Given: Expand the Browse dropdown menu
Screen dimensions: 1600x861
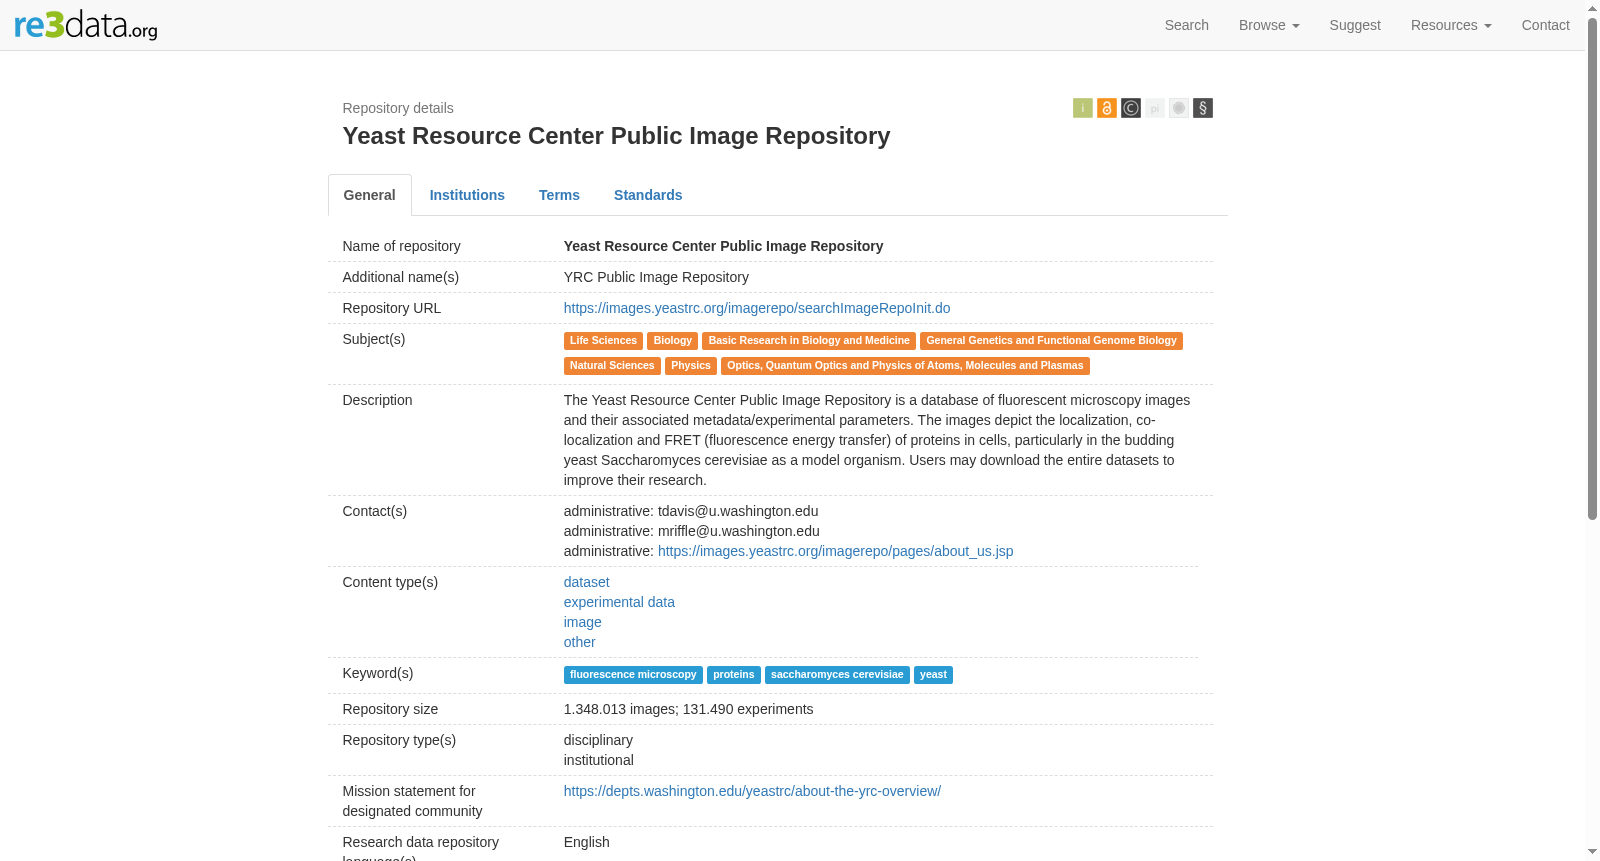Looking at the screenshot, I should (x=1269, y=25).
